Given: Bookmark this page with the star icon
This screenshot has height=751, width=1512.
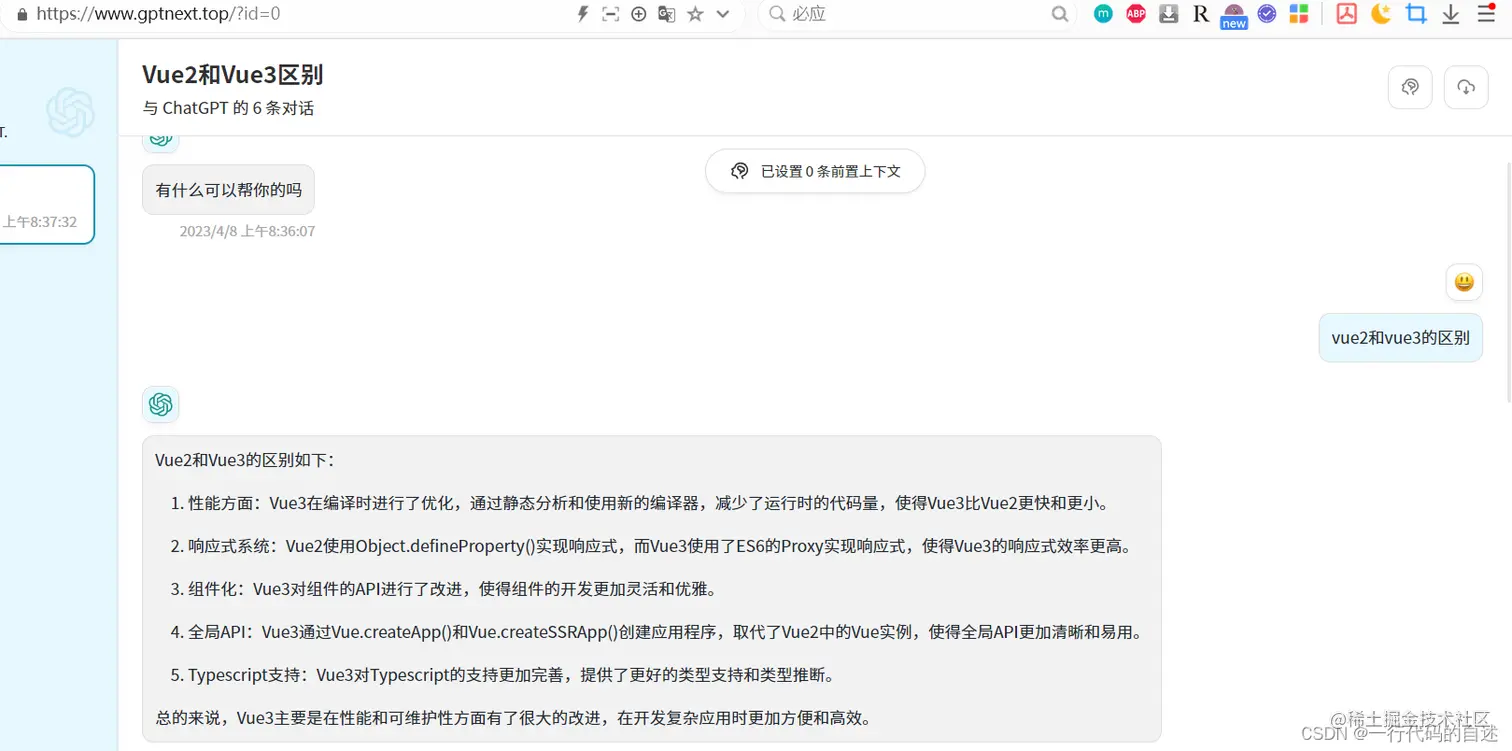Looking at the screenshot, I should 695,14.
